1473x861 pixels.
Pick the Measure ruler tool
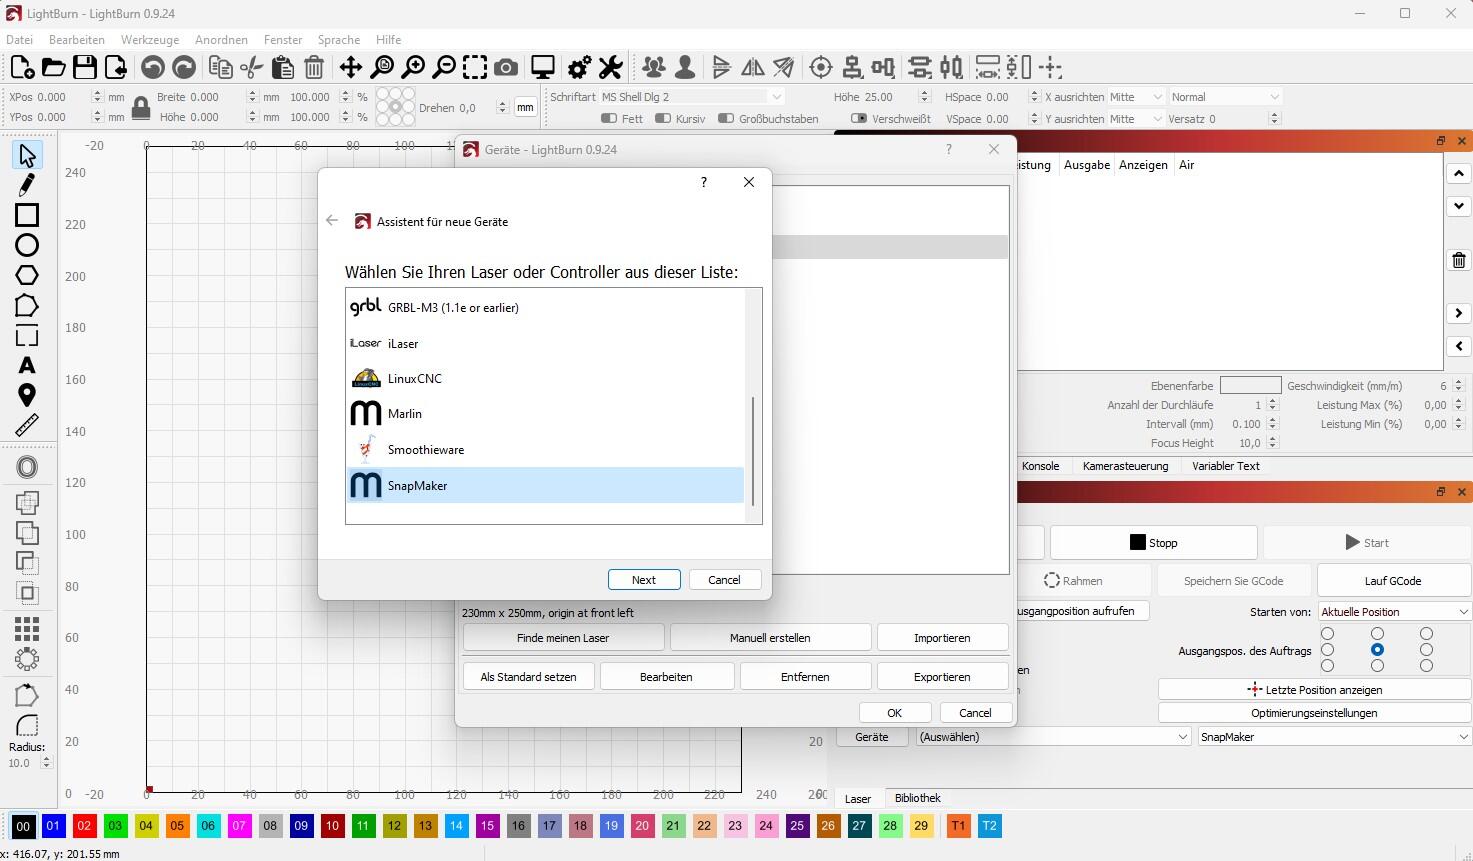pyautogui.click(x=27, y=425)
